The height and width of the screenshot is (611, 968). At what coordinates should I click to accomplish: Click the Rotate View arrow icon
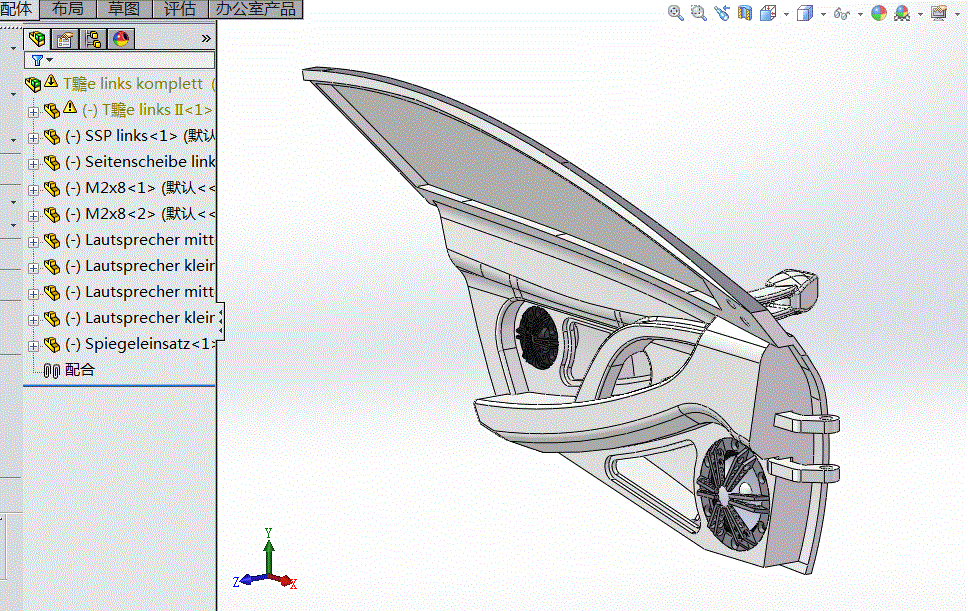(722, 12)
